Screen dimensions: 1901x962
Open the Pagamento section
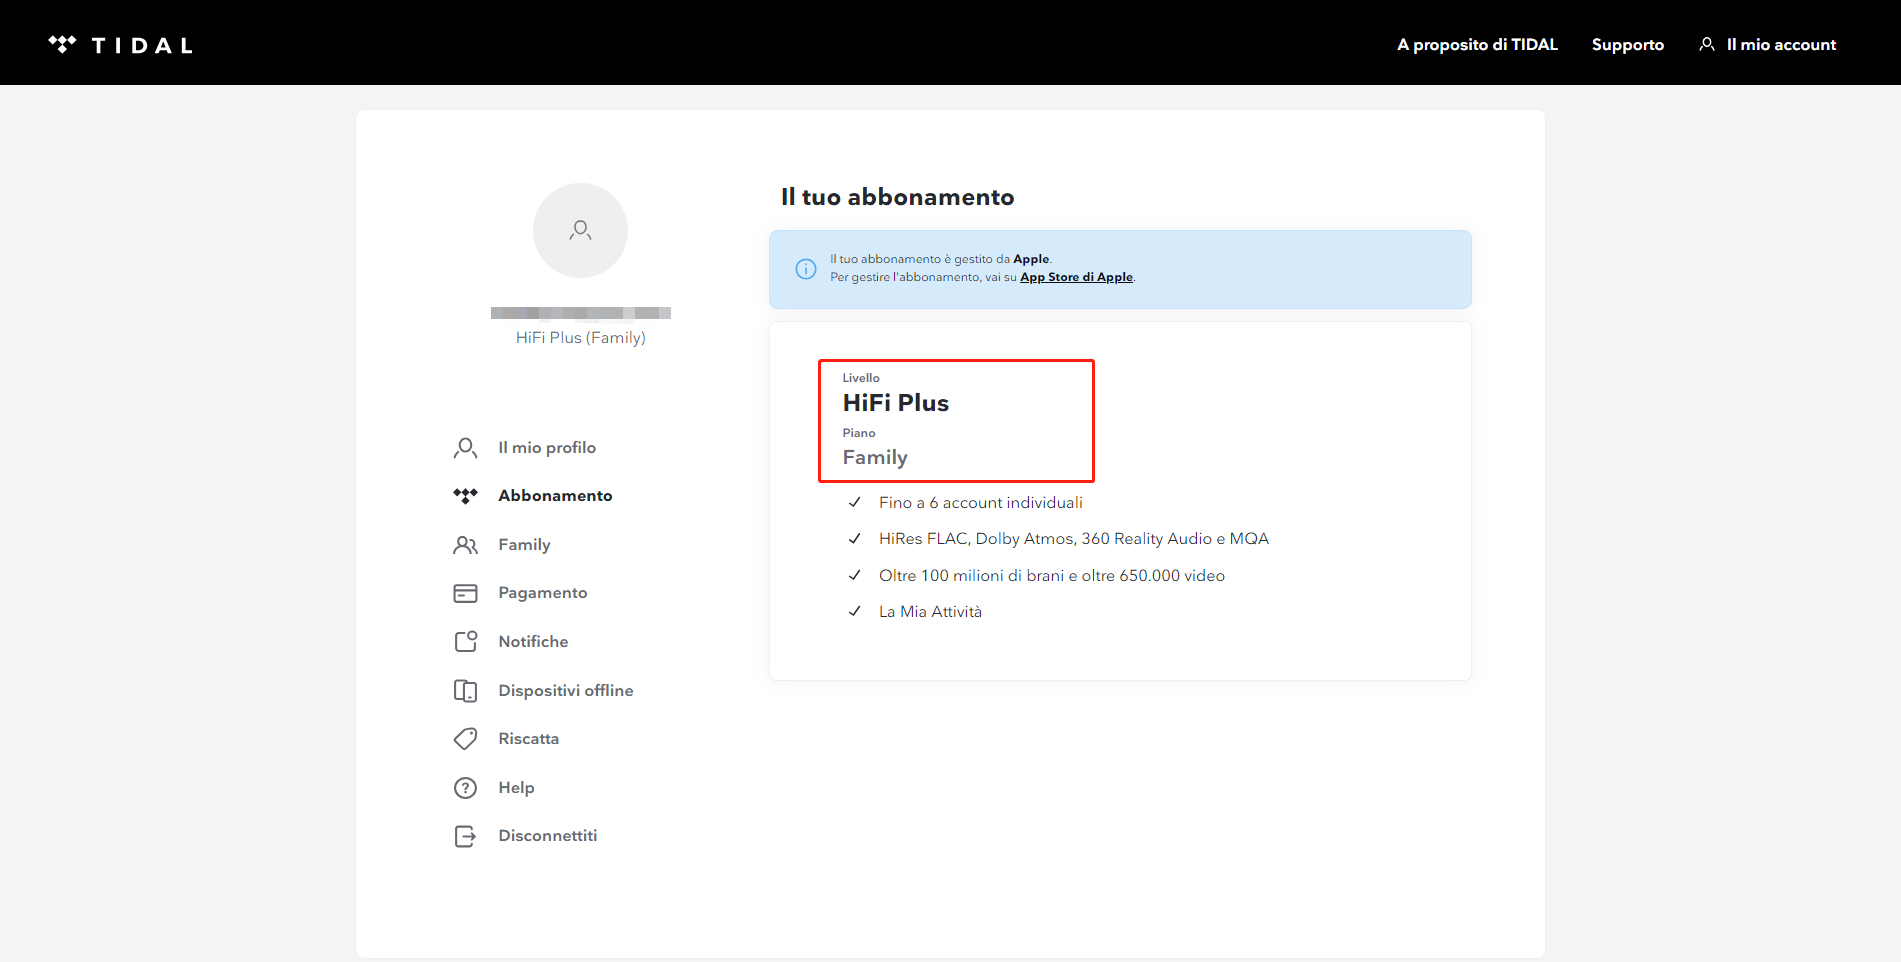[543, 593]
